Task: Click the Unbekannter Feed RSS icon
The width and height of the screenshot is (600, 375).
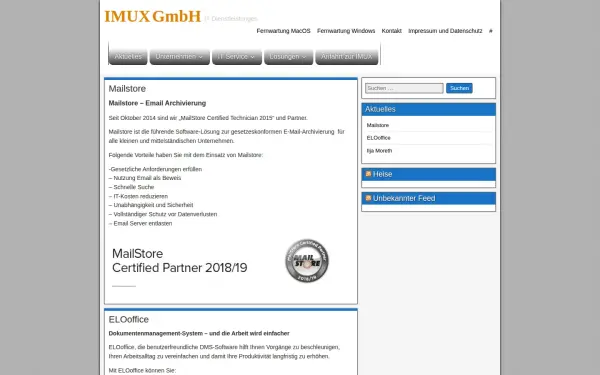Action: pos(368,198)
